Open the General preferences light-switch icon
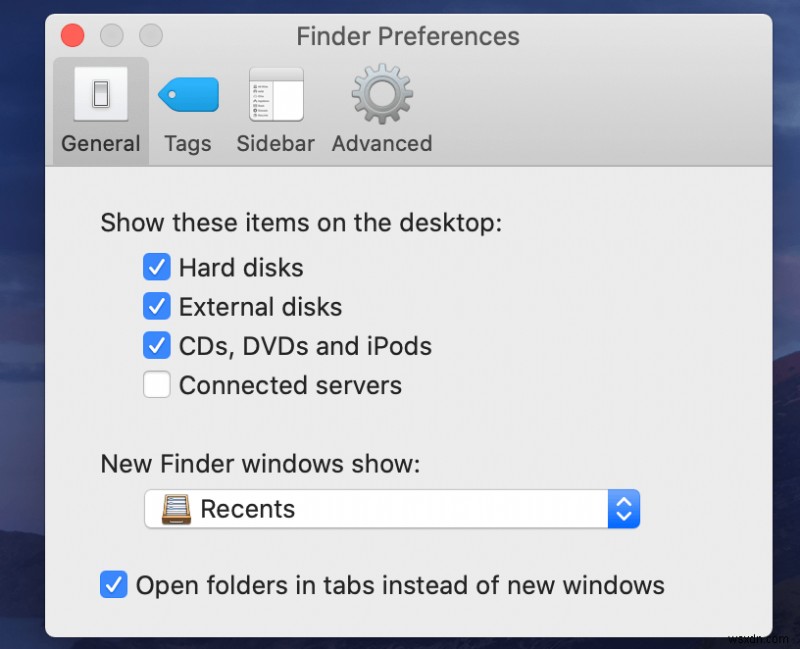 (100, 94)
